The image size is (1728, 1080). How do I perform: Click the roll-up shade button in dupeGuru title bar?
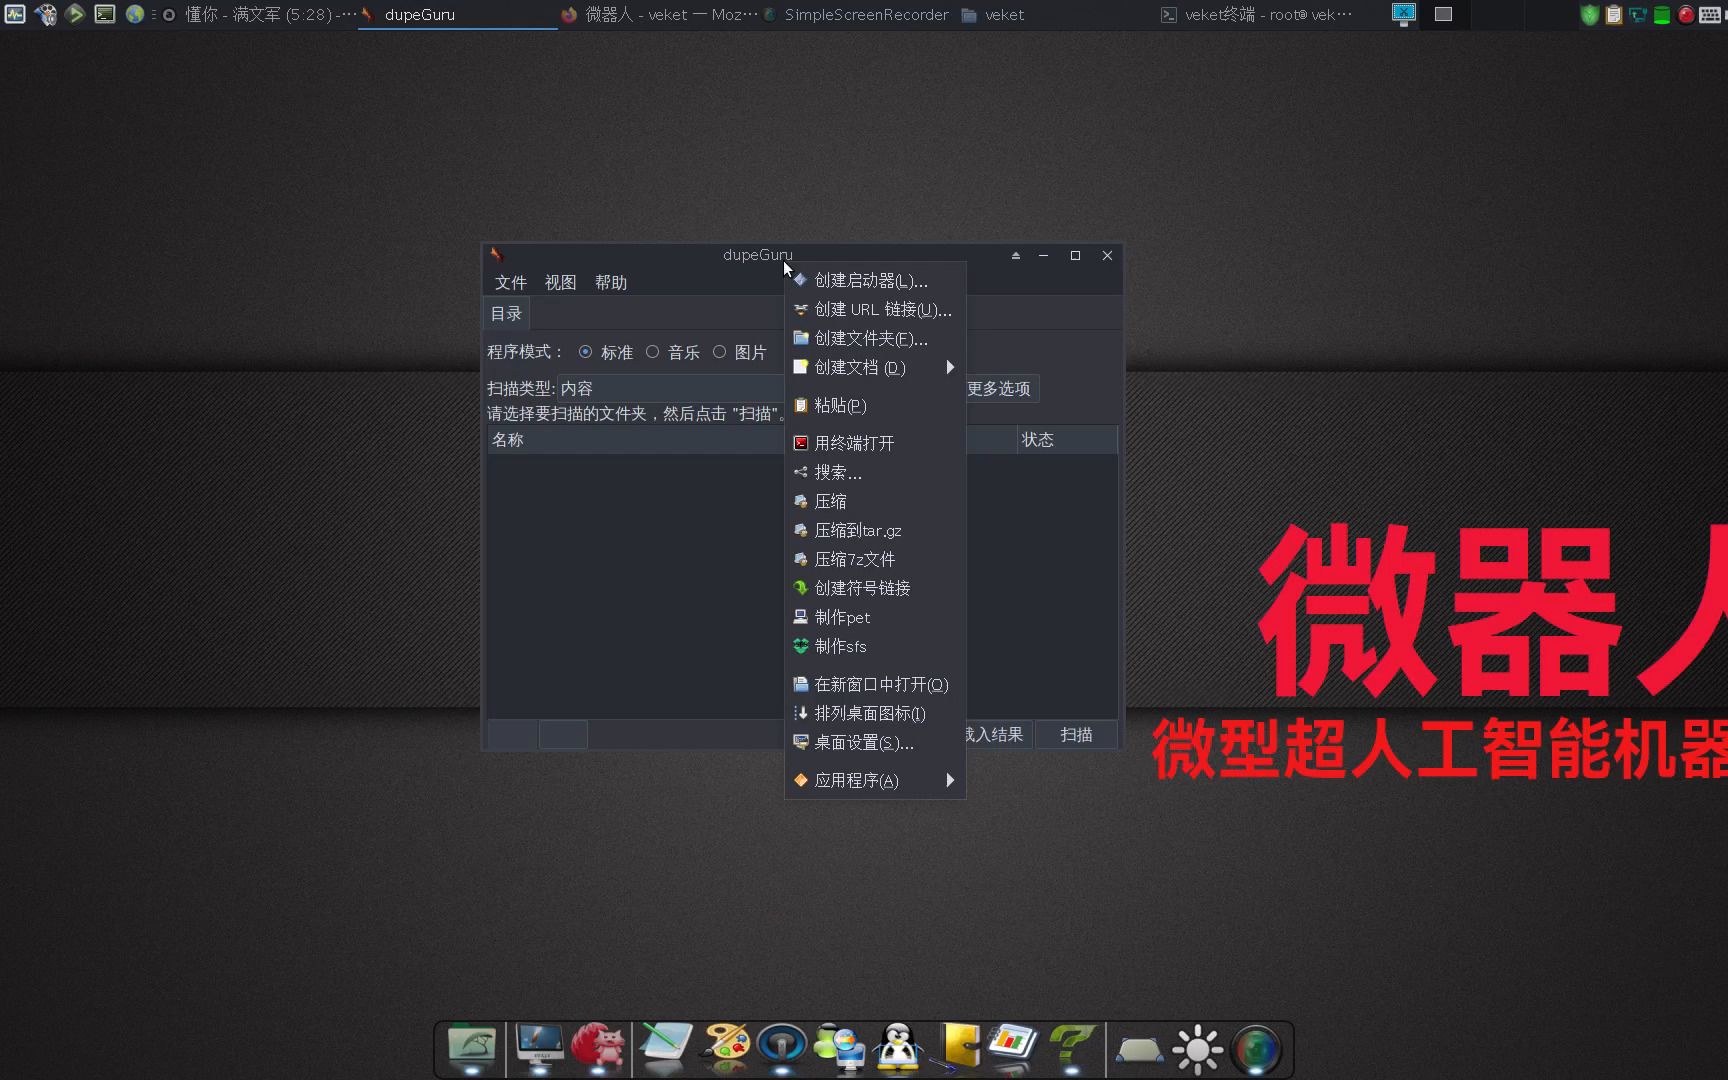coord(1015,256)
